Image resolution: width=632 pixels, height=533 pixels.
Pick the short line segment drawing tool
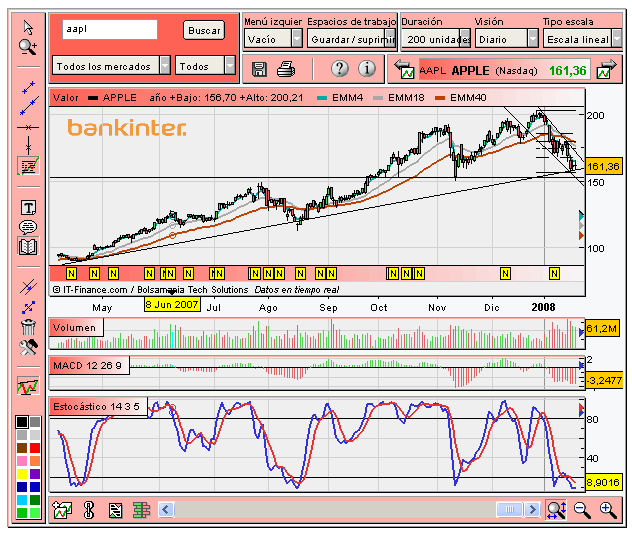click(28, 87)
